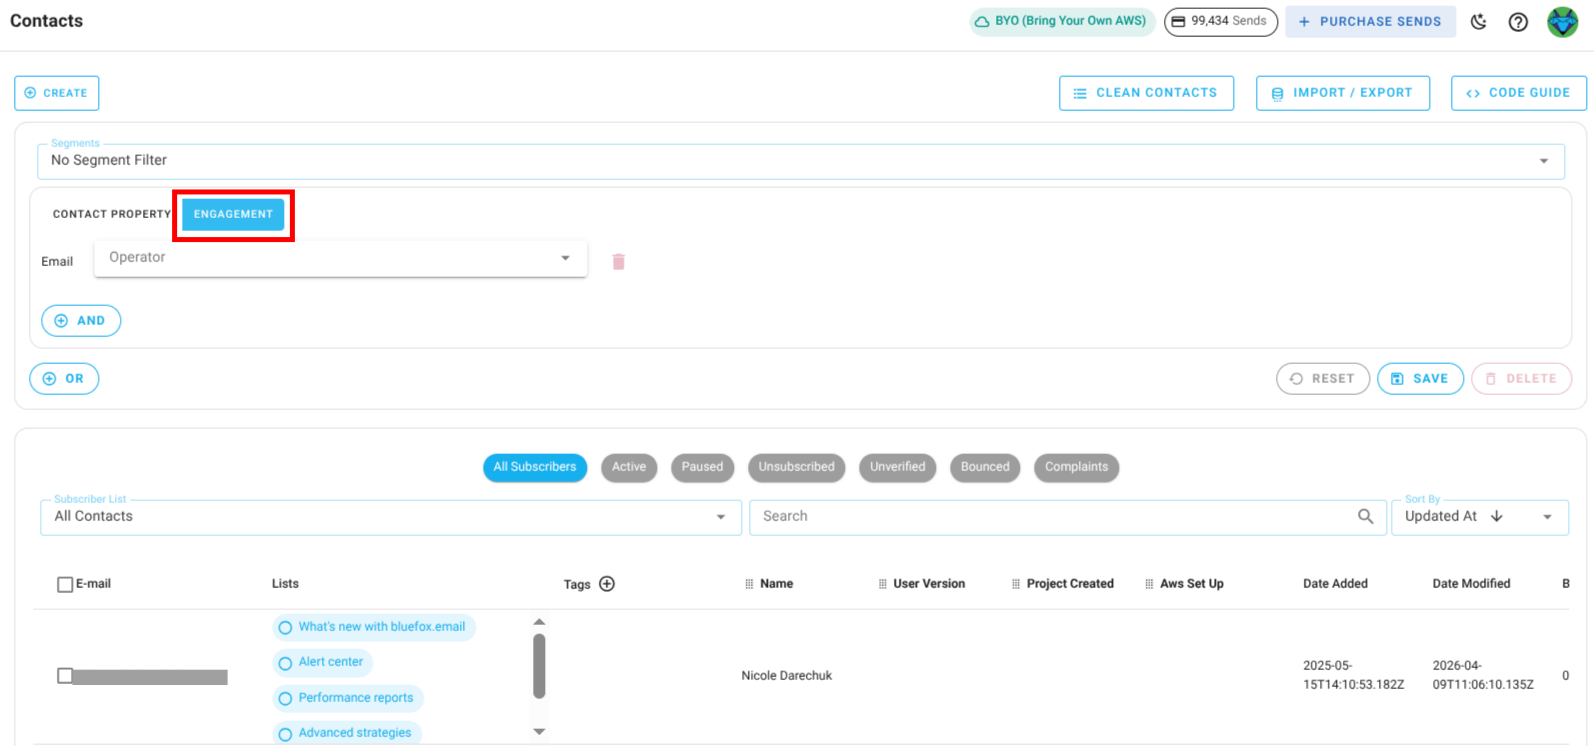Image resolution: width=1594 pixels, height=746 pixels.
Task: Grab the User Version column drag handle
Action: (883, 584)
